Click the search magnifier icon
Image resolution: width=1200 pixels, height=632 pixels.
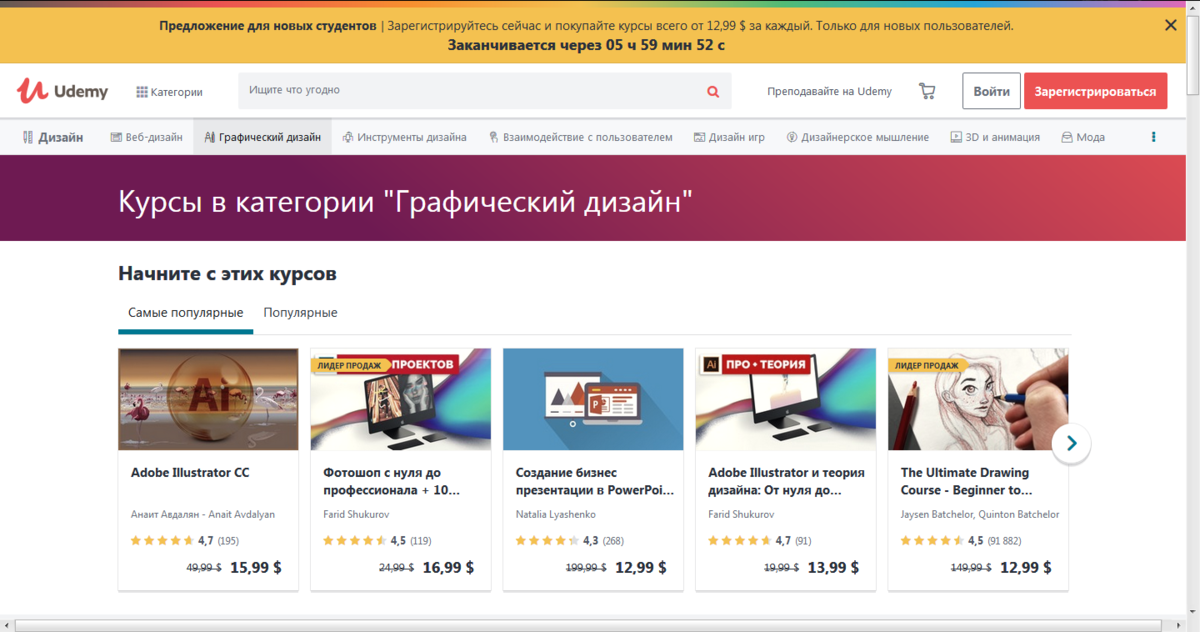coord(712,91)
